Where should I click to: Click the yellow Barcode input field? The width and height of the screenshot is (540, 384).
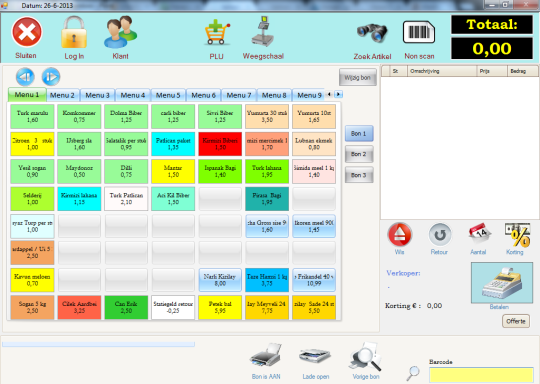[x=481, y=375]
